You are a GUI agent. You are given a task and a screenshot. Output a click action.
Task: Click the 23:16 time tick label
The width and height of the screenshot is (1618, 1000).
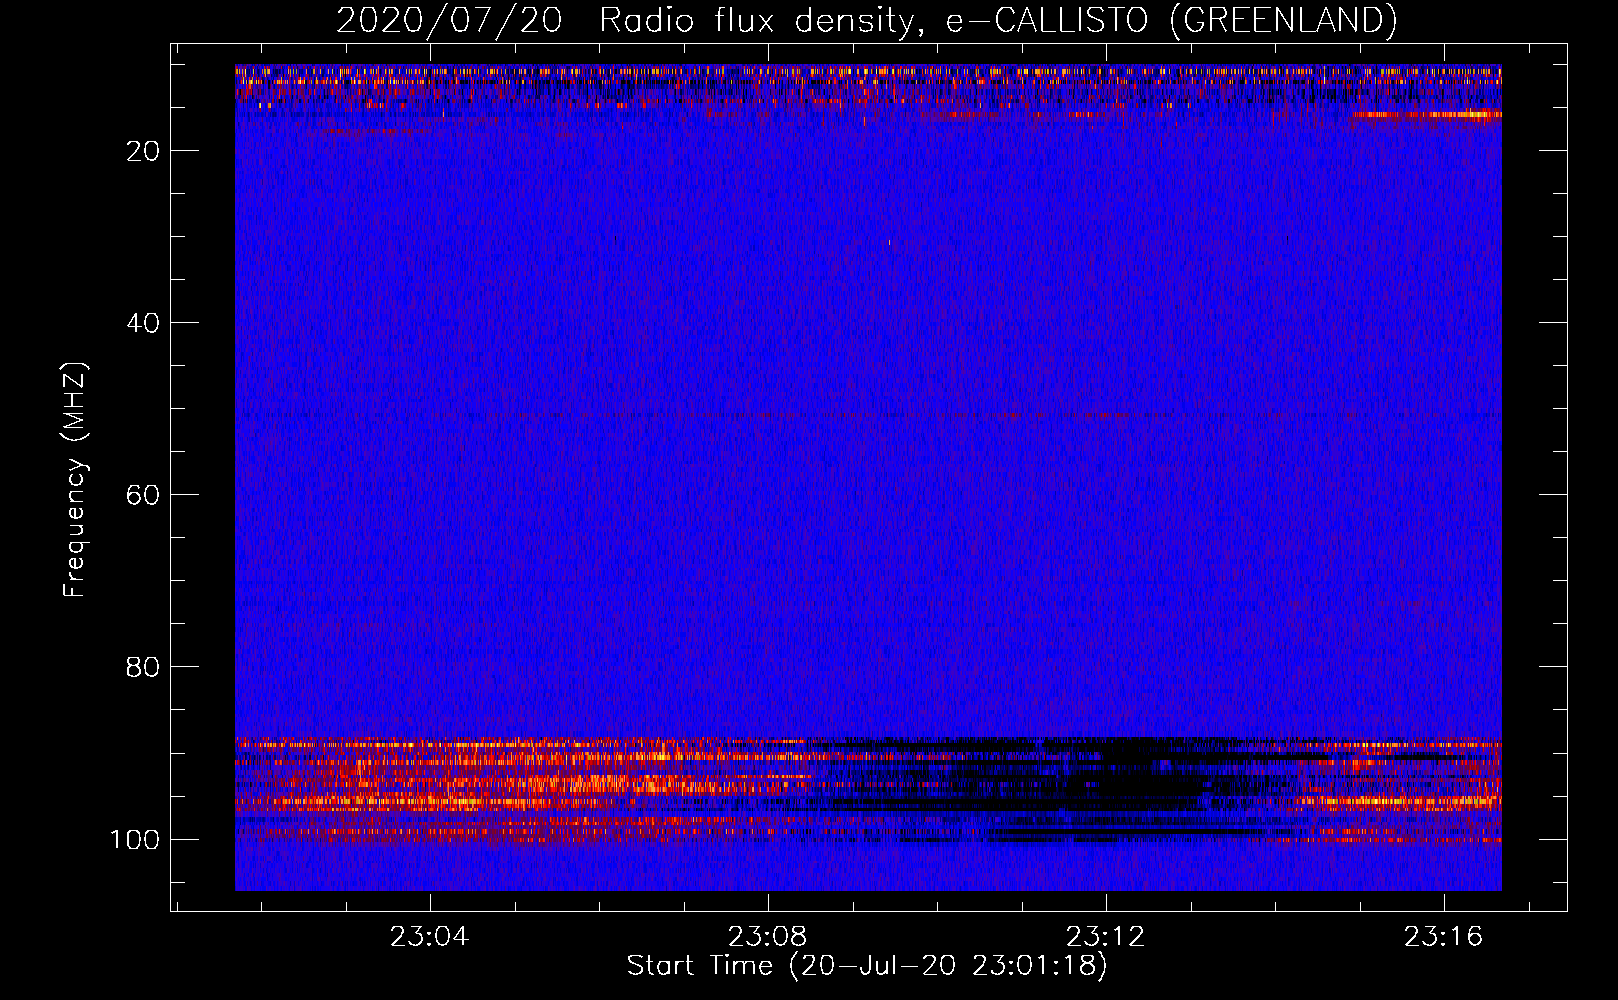point(1443,937)
